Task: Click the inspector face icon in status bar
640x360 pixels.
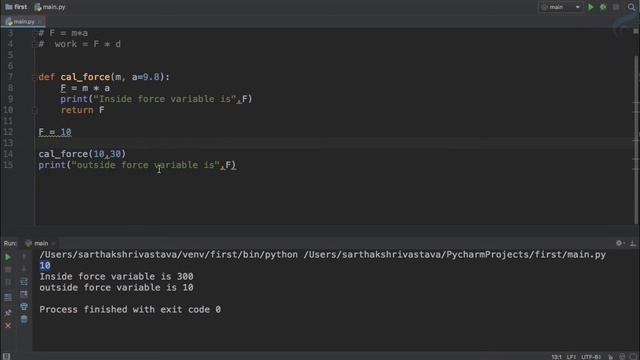Action: (622, 357)
